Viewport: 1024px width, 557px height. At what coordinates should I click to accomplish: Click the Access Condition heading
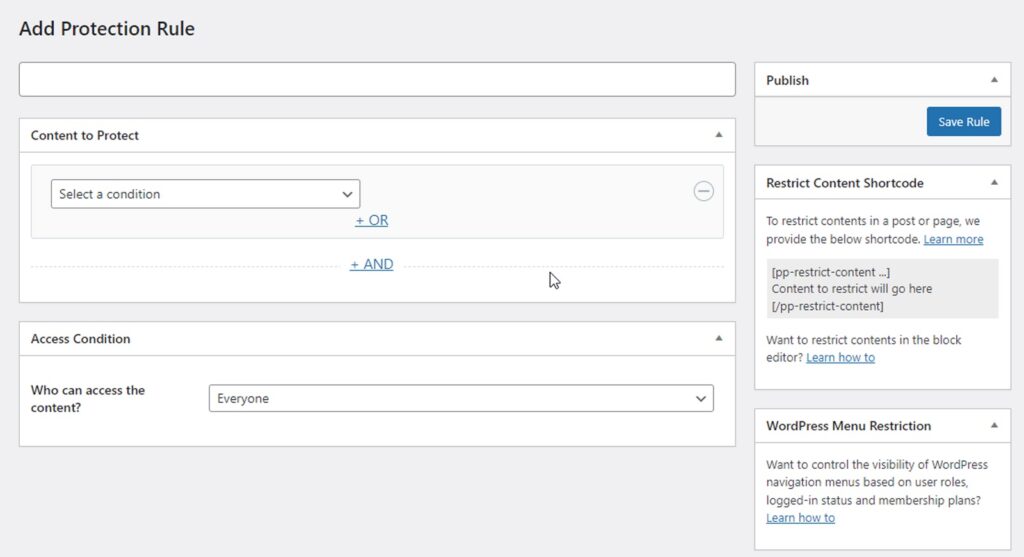(80, 338)
